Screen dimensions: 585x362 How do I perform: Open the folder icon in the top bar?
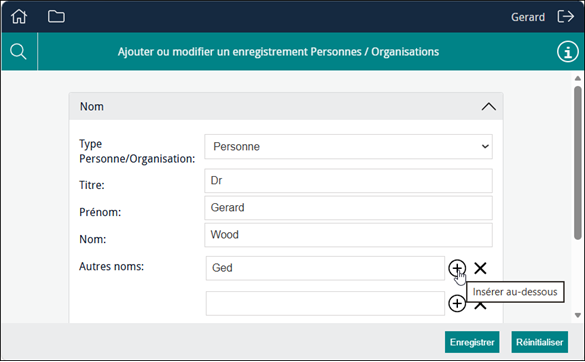coord(56,16)
